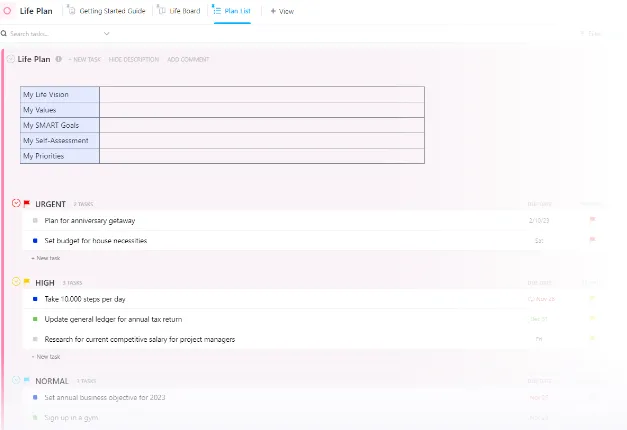
Task: Open the Filter option at top right
Action: point(591,34)
